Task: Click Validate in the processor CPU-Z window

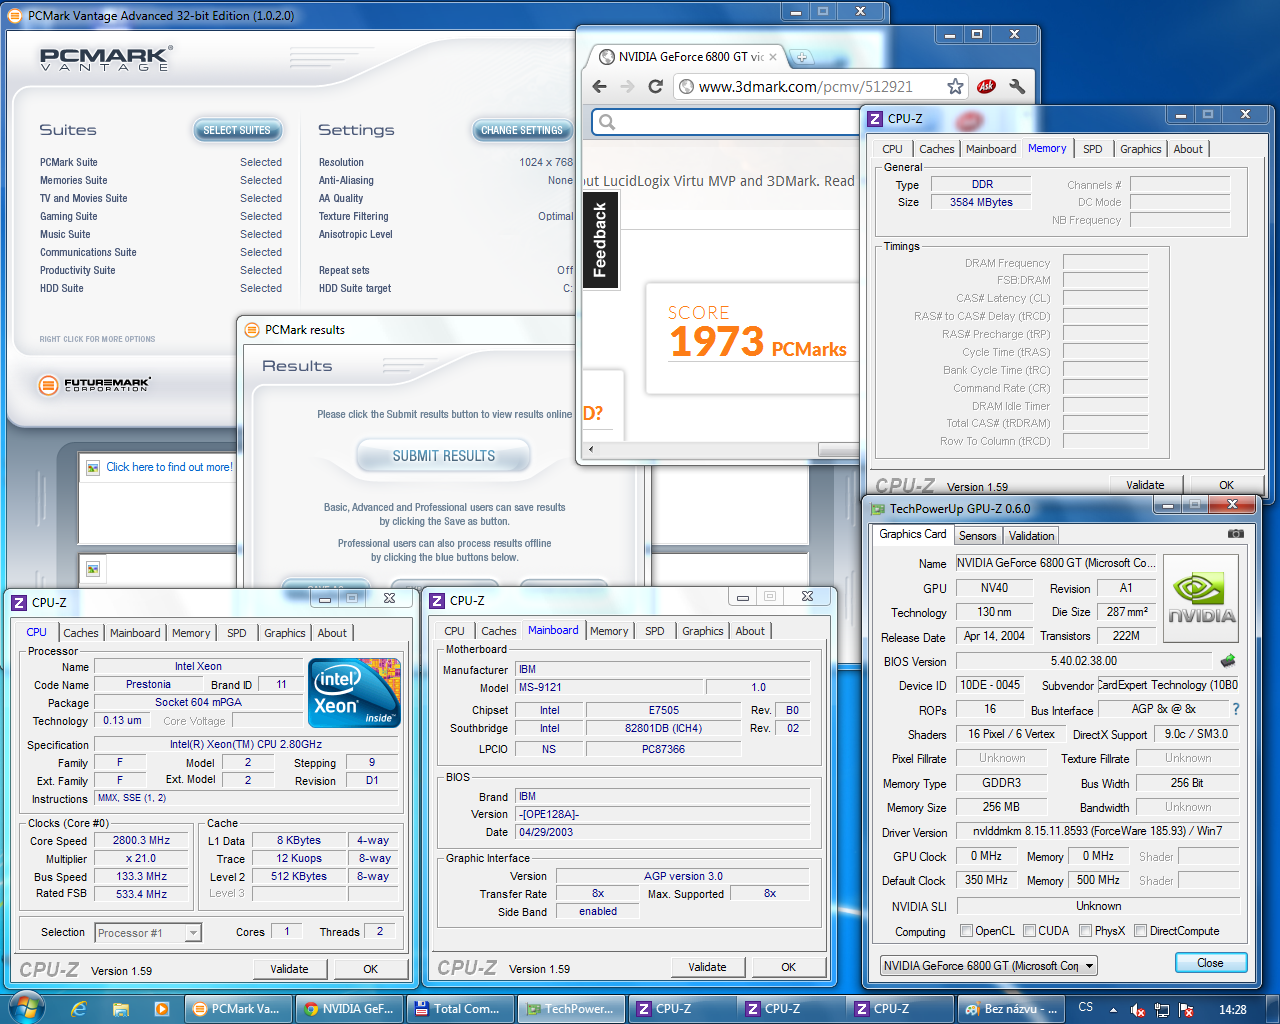Action: click(289, 969)
